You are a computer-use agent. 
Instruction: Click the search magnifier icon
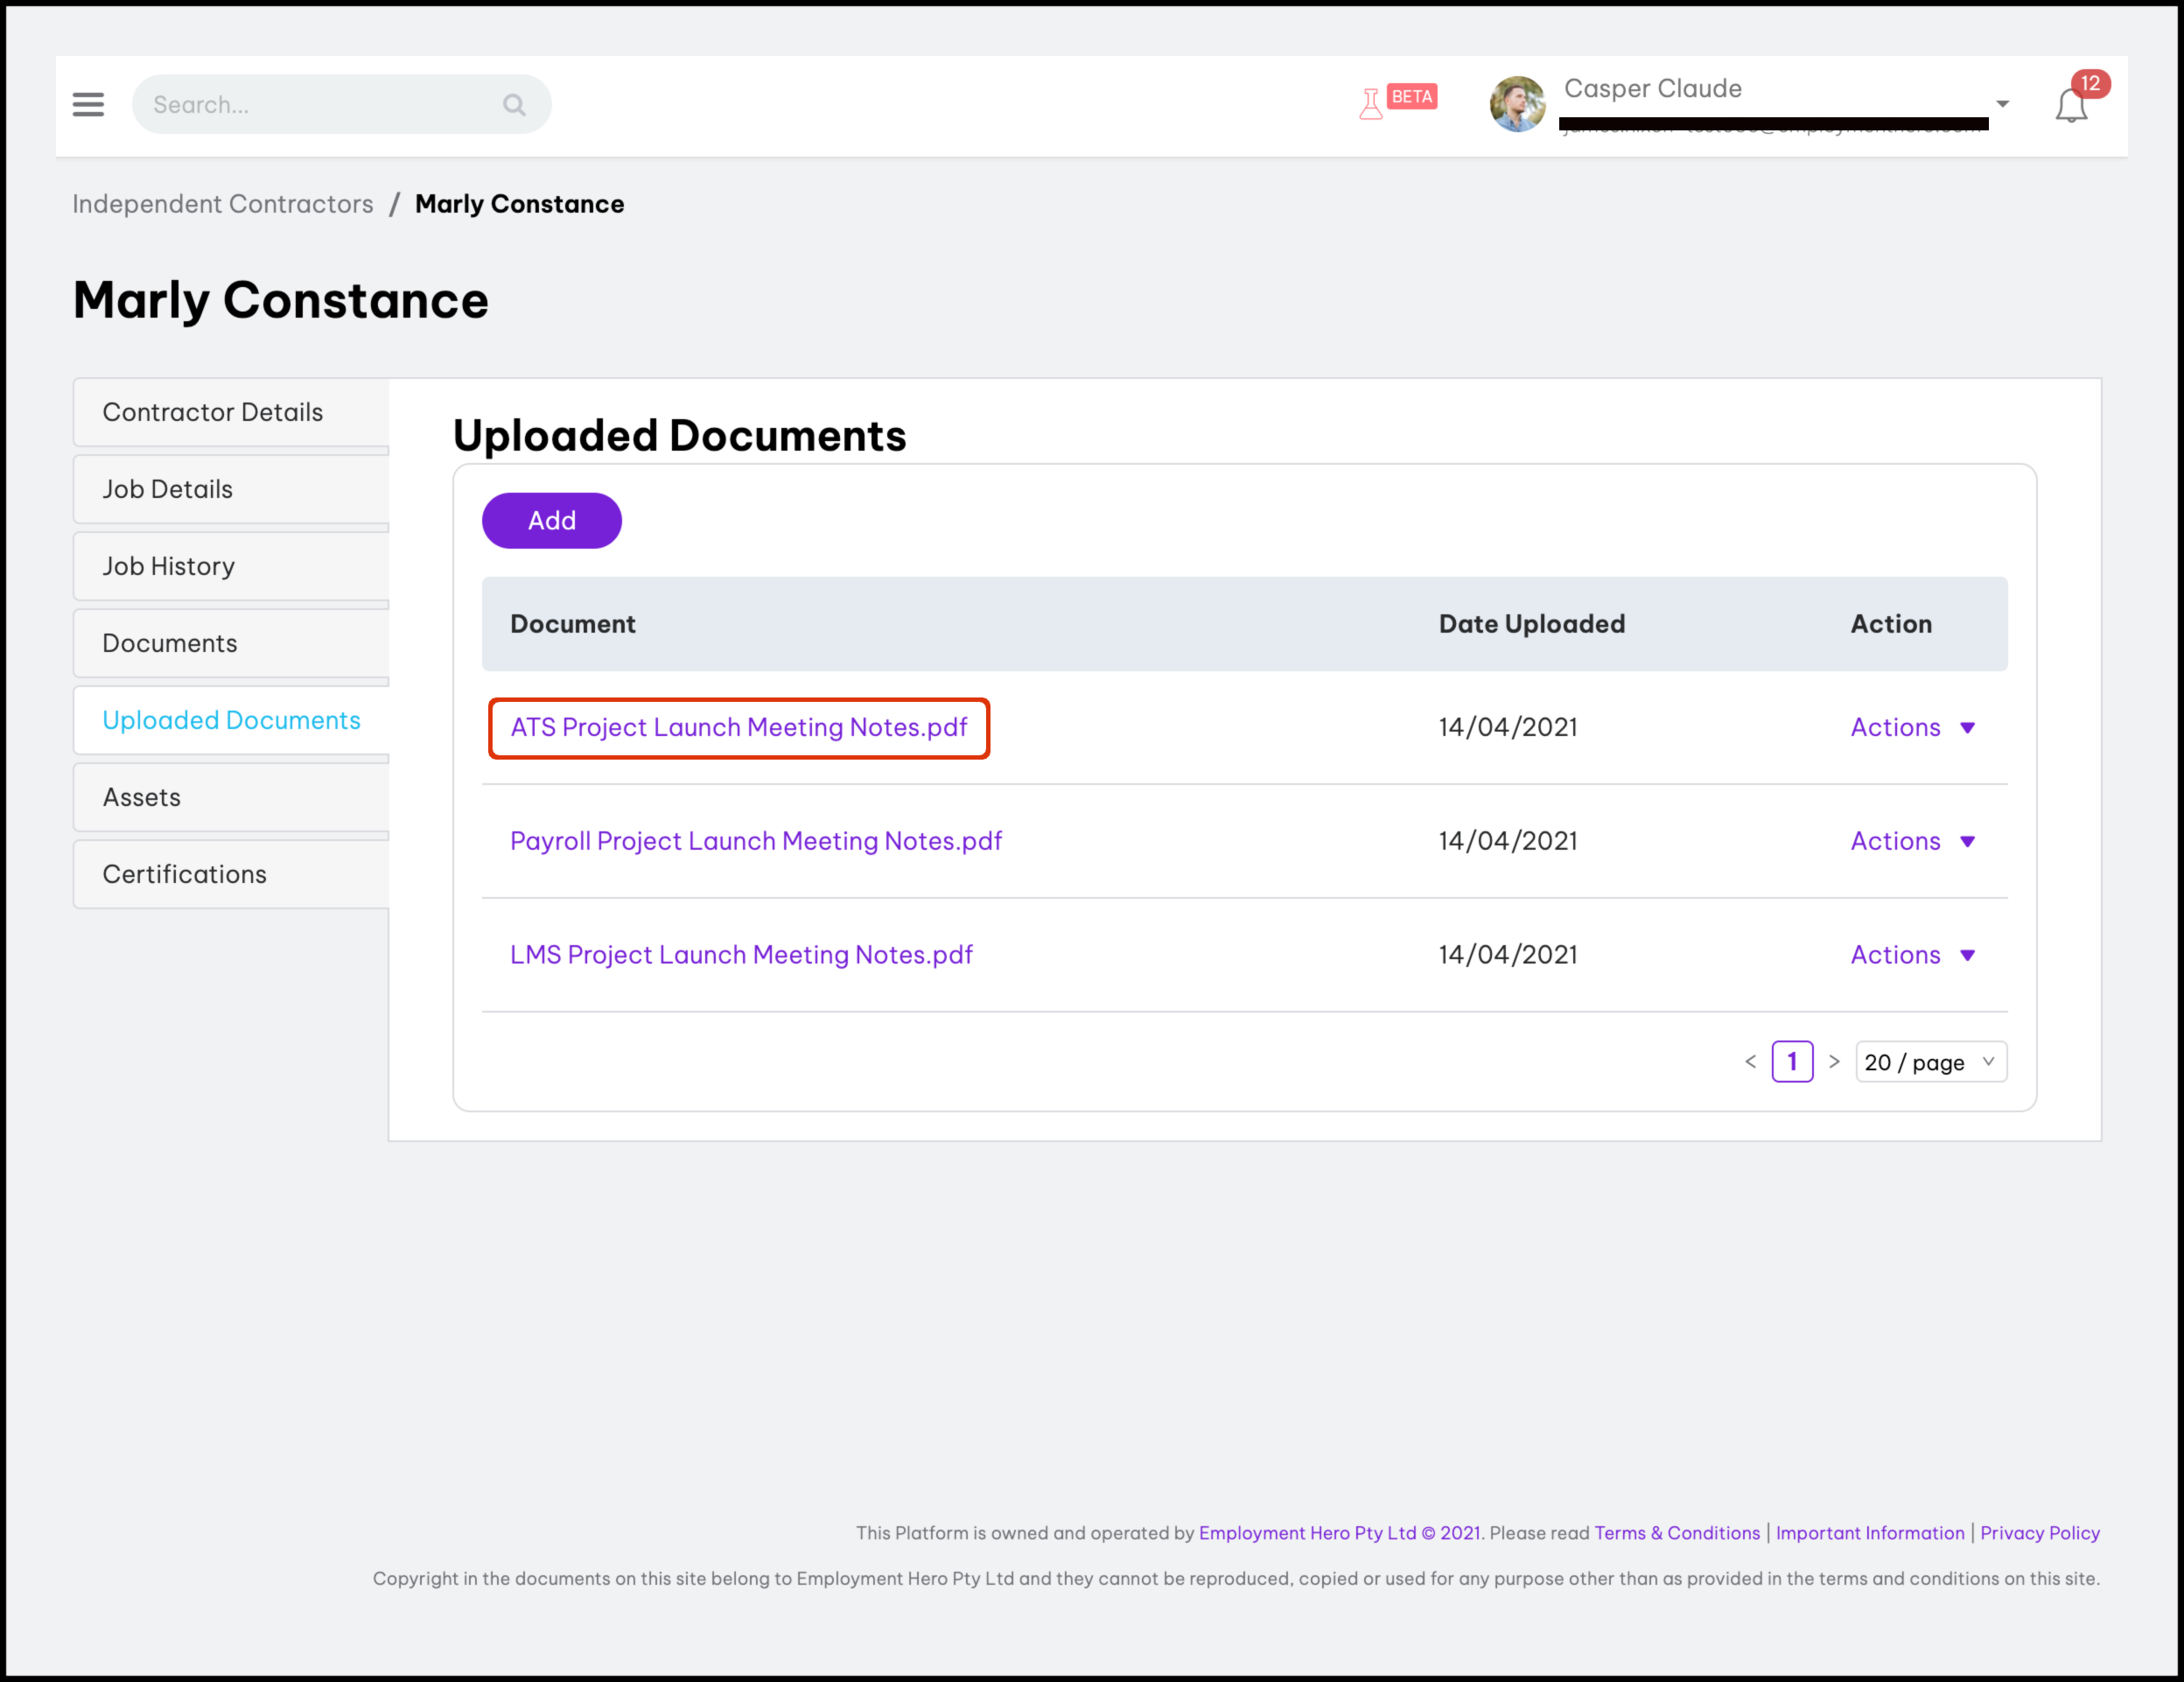(514, 104)
